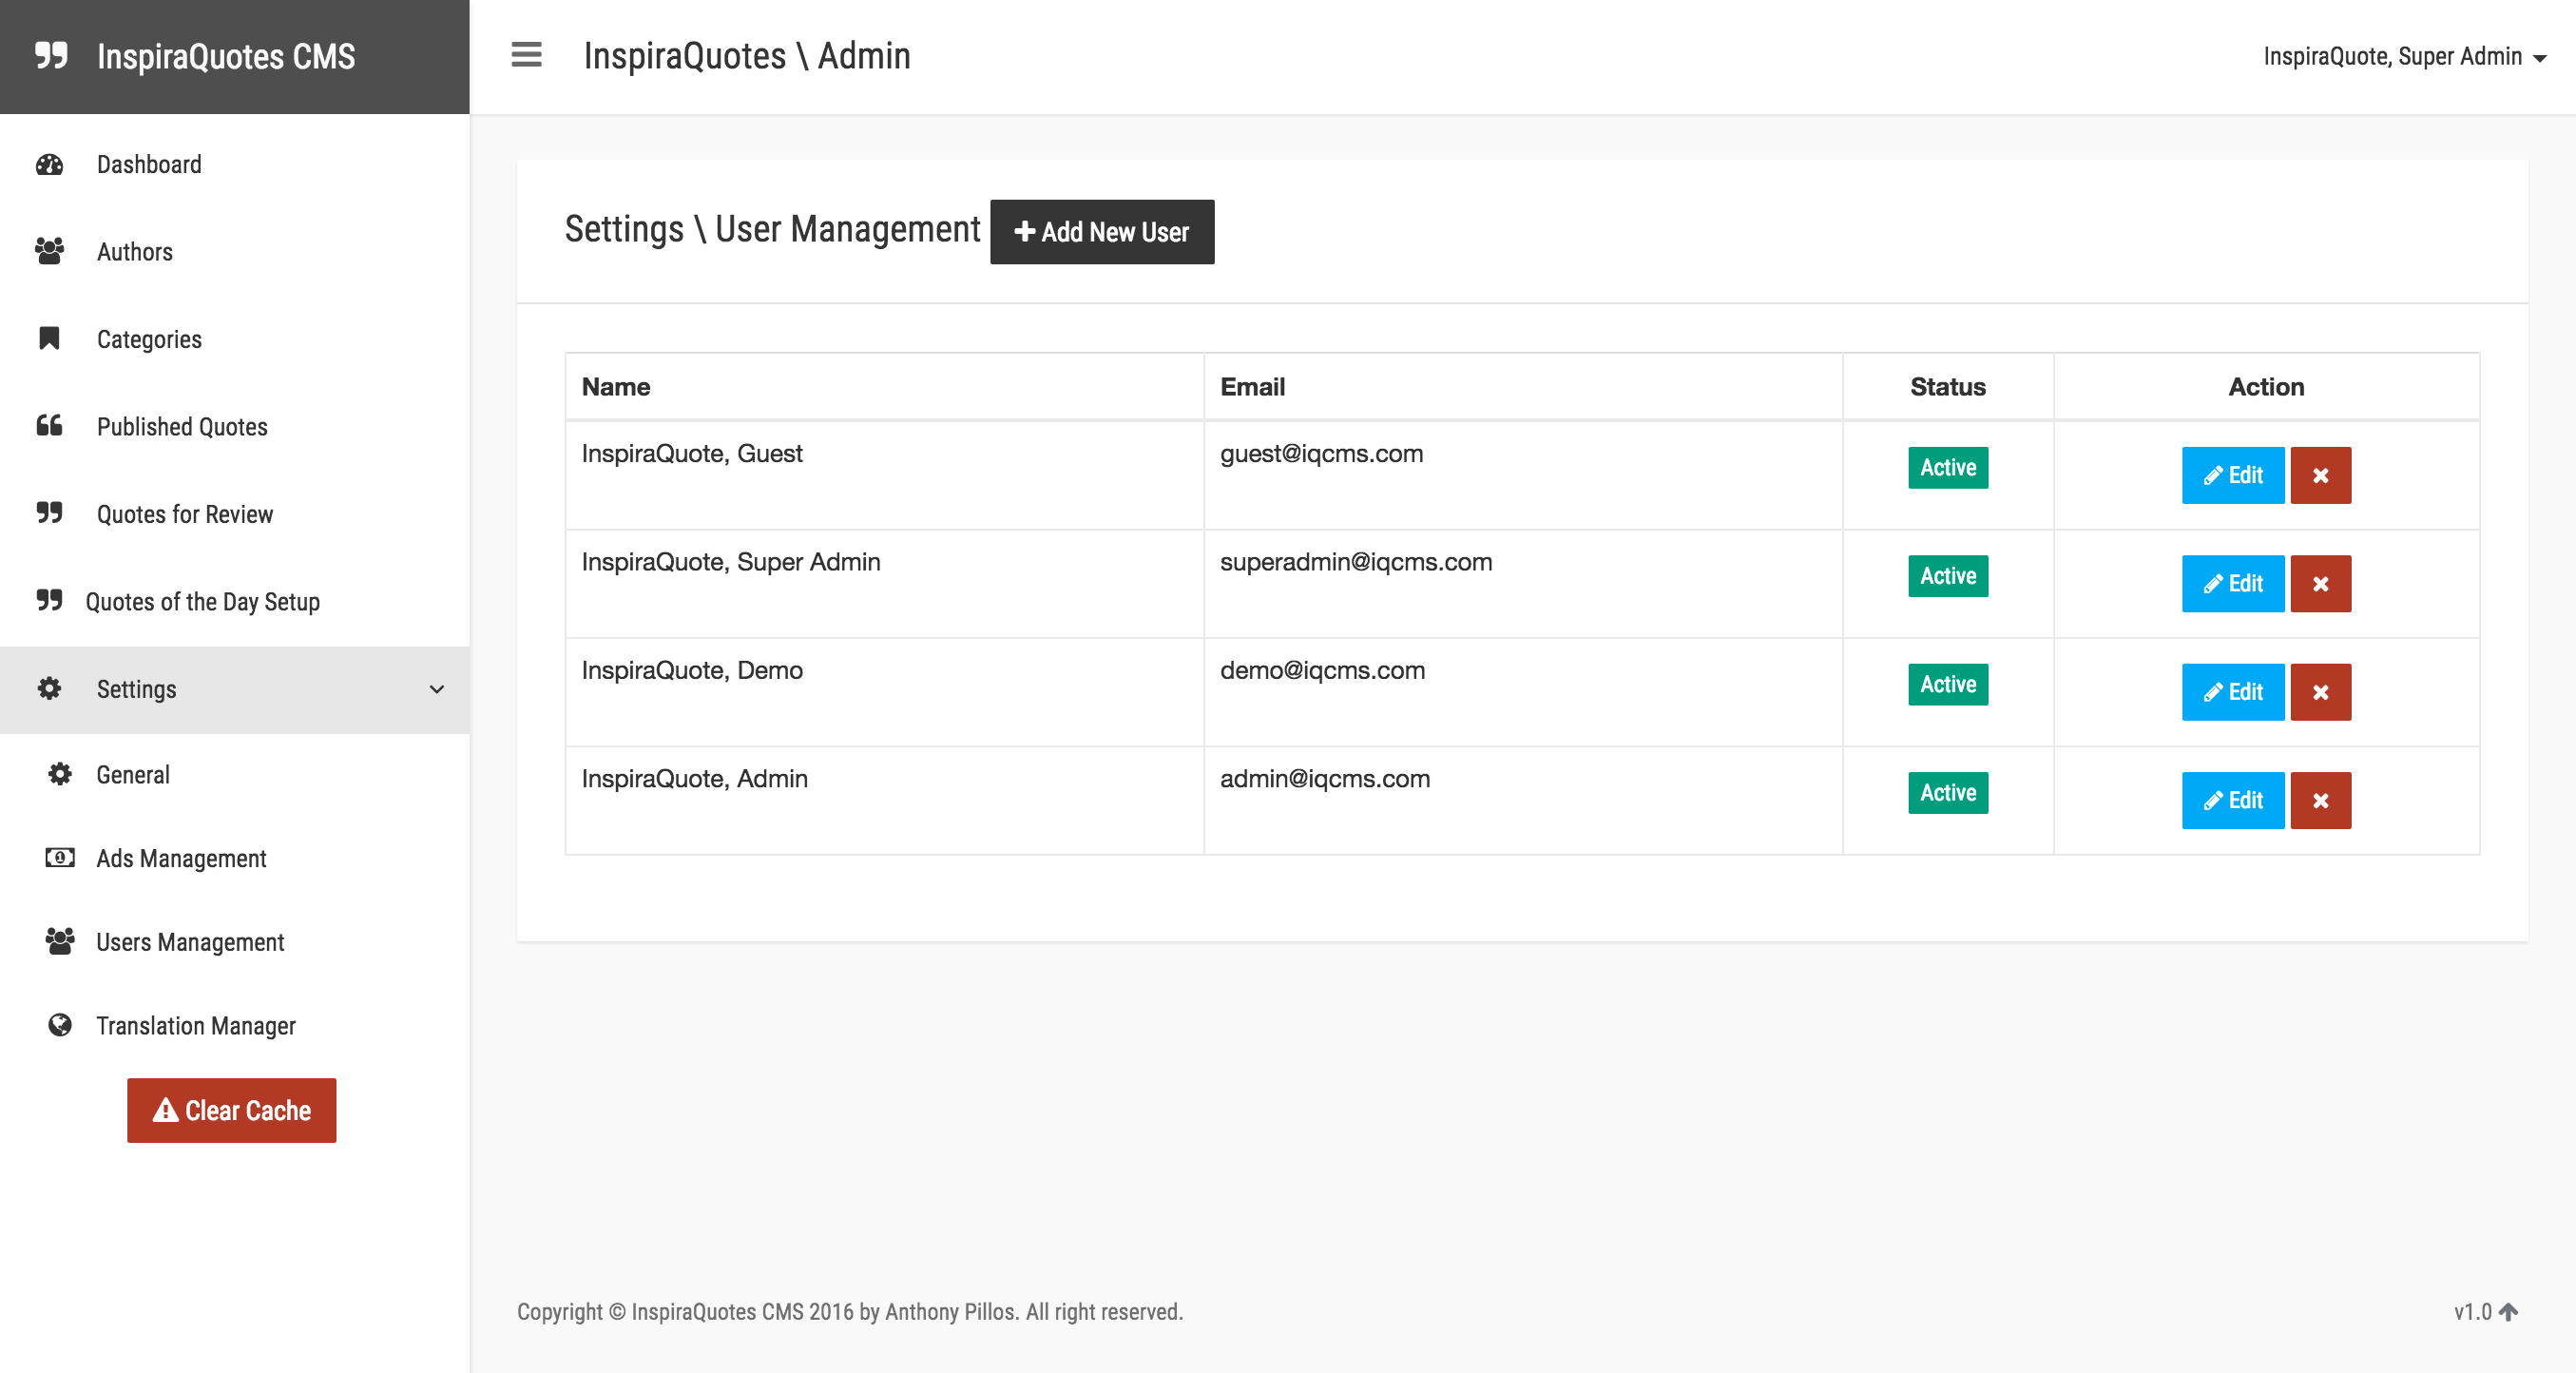Screen dimensions: 2576x1373
Task: Click the Categories bookmark icon
Action: click(49, 339)
